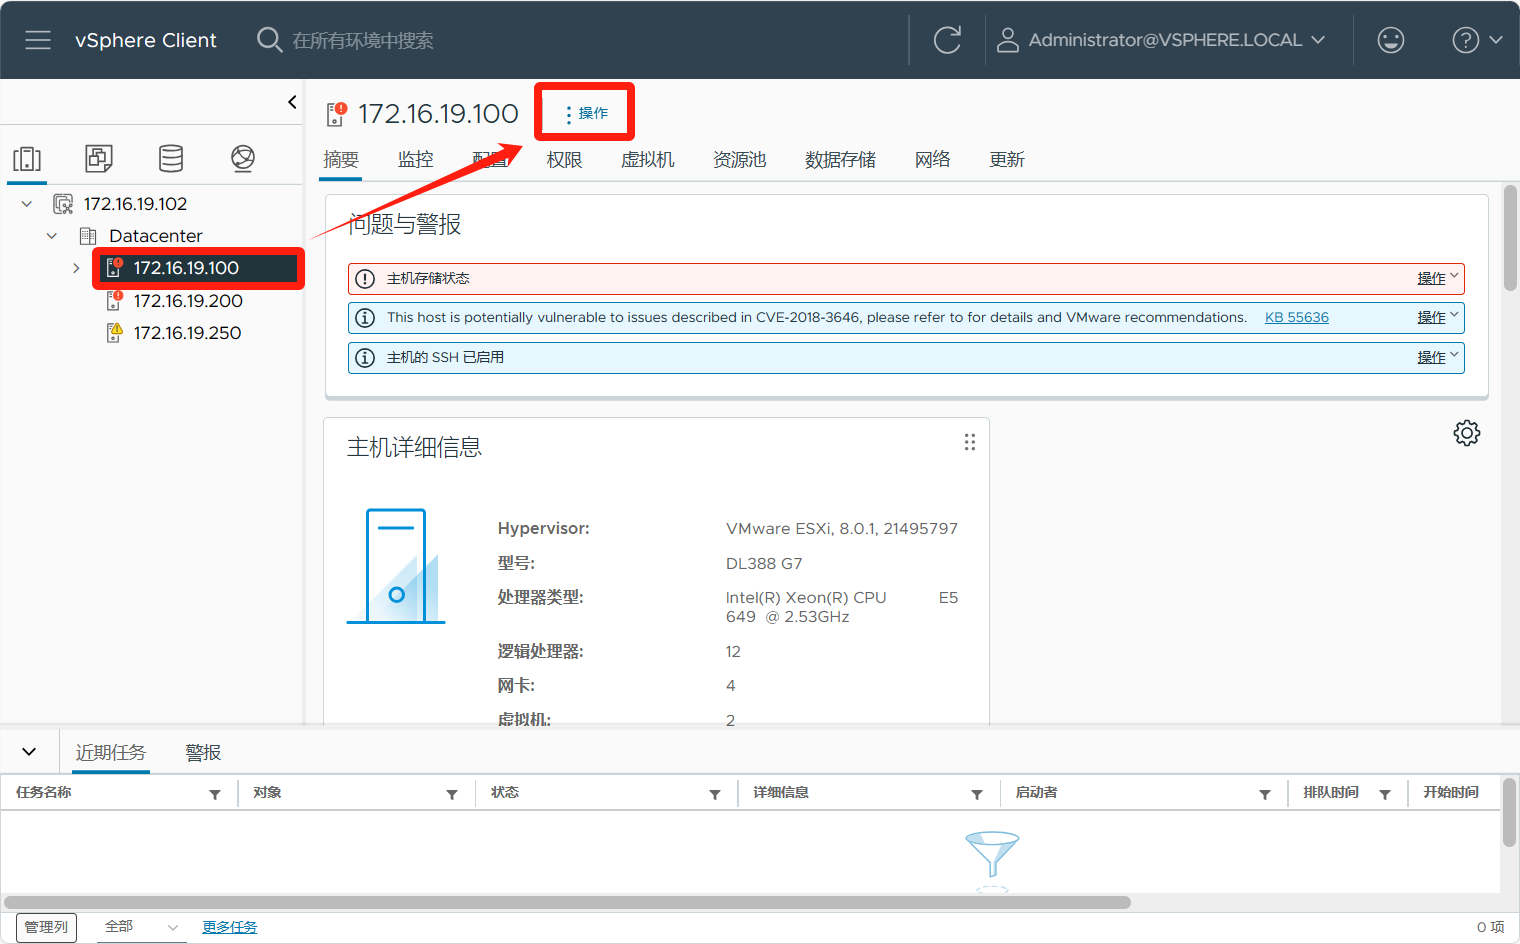Open the 数据存储 tab
Viewport: 1520px width, 944px height.
[840, 160]
